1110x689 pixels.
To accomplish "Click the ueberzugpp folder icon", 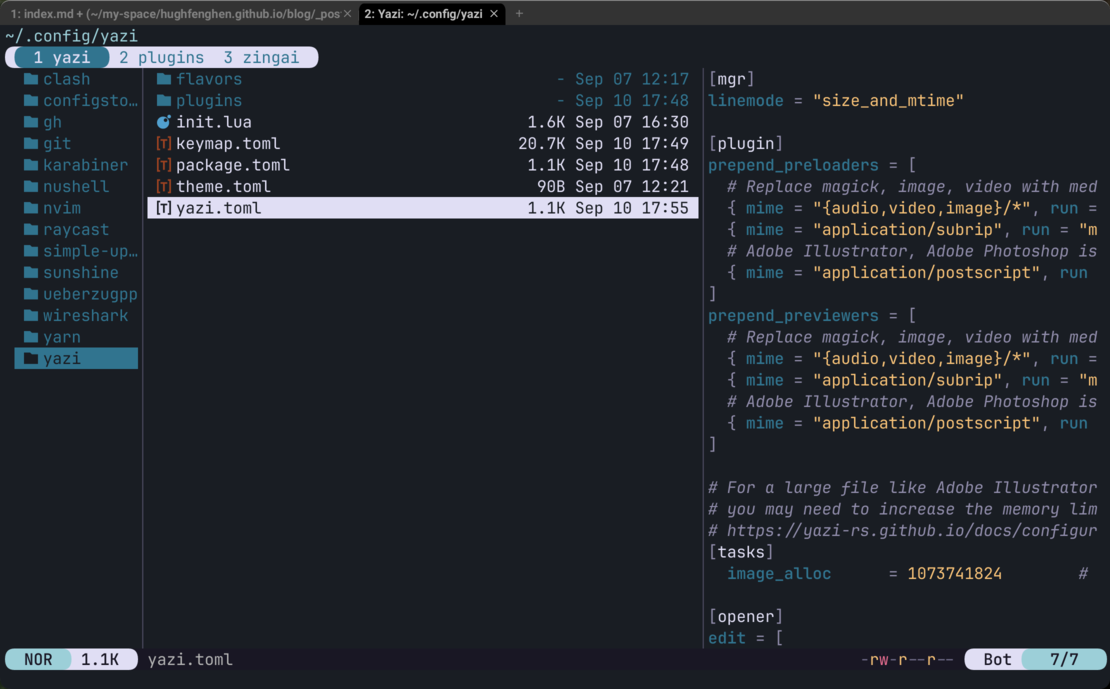I will pos(30,294).
